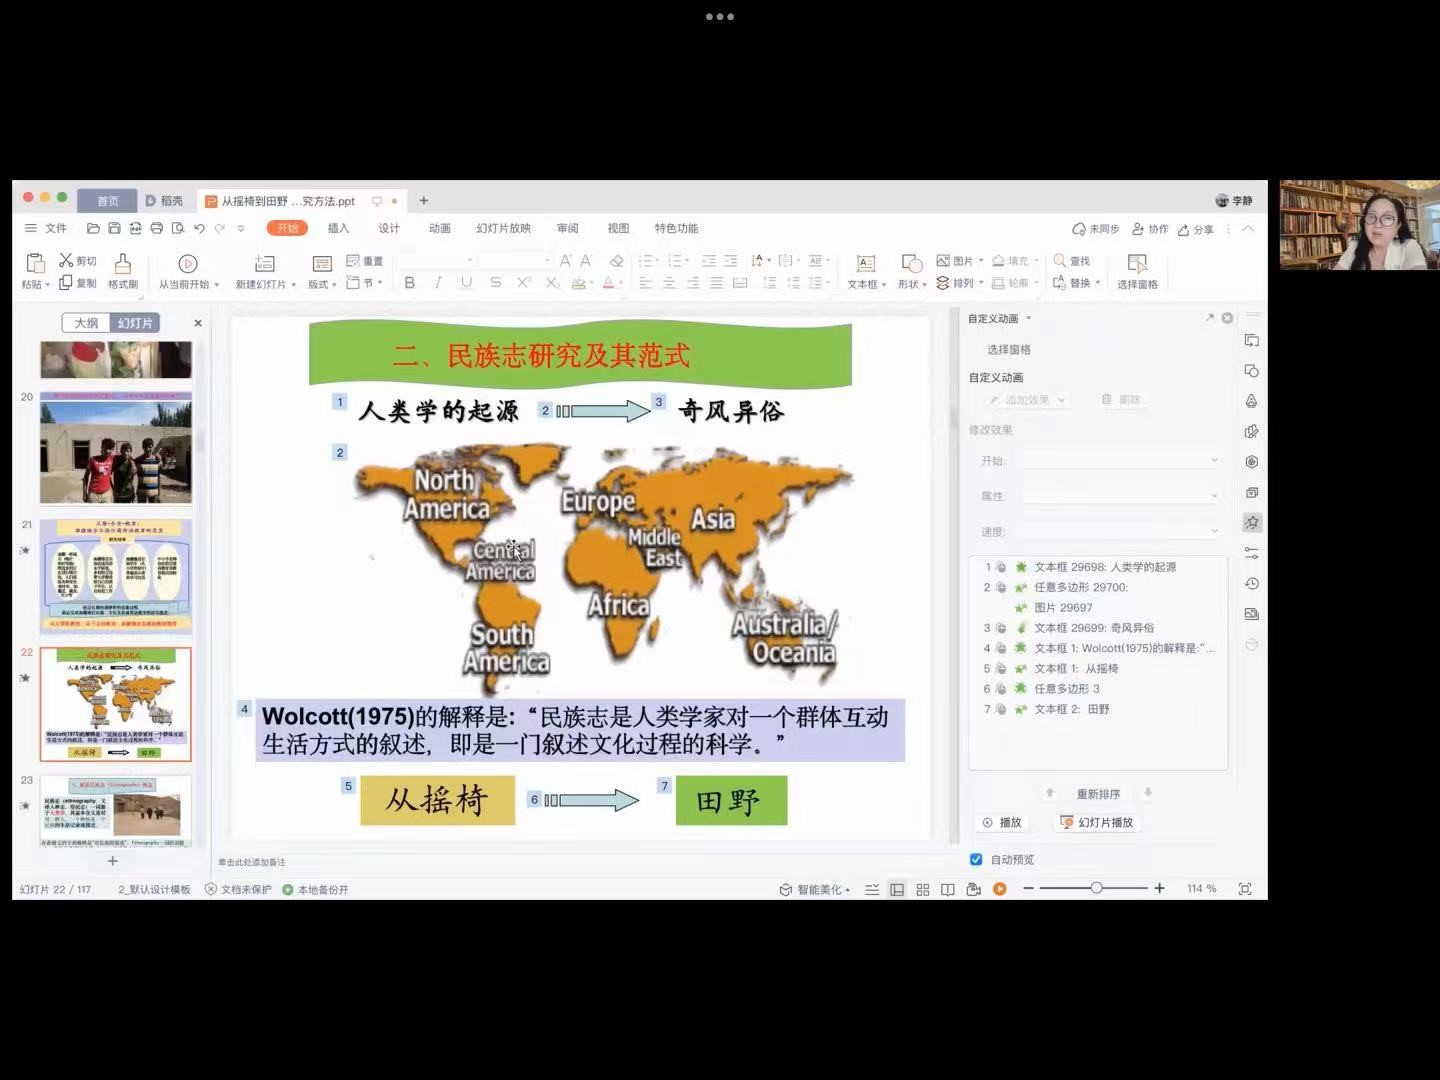This screenshot has width=1440, height=1080.
Task: Switch to the 首页 home tab
Action: pos(108,201)
